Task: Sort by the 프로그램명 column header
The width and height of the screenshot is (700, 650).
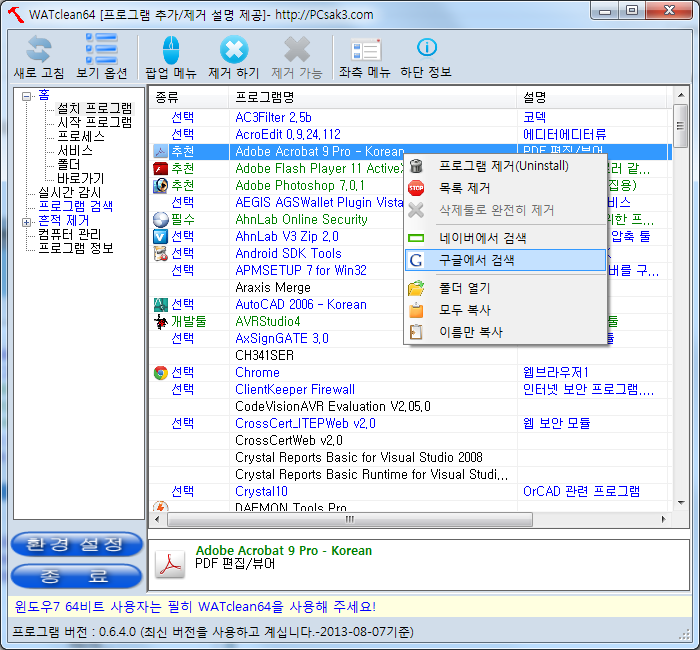Action: [x=372, y=97]
